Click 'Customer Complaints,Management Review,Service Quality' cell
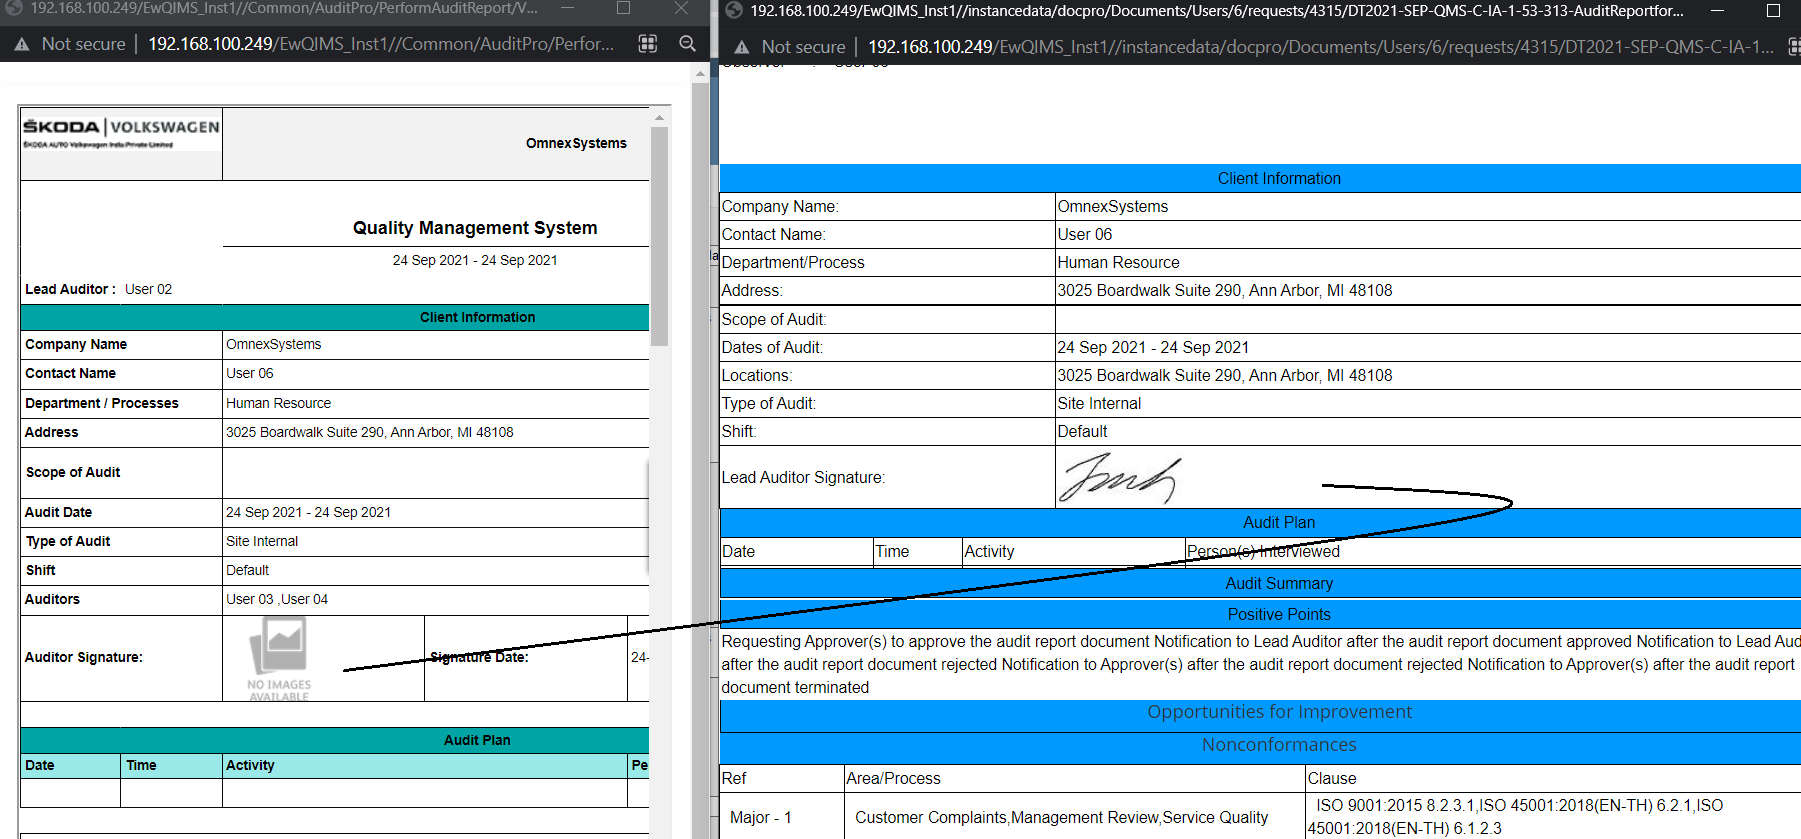1801x839 pixels. click(x=1062, y=817)
